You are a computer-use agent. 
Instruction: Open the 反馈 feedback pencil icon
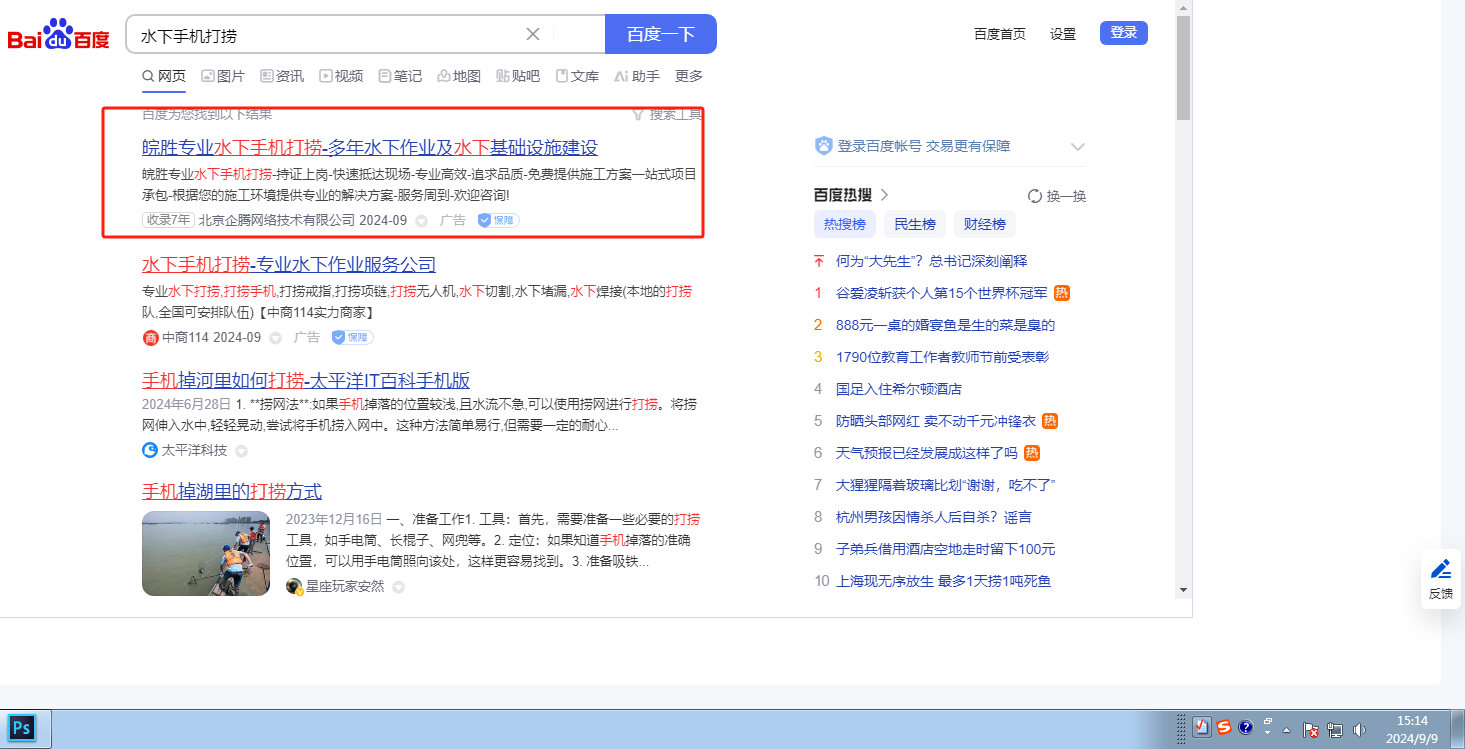coord(1441,570)
